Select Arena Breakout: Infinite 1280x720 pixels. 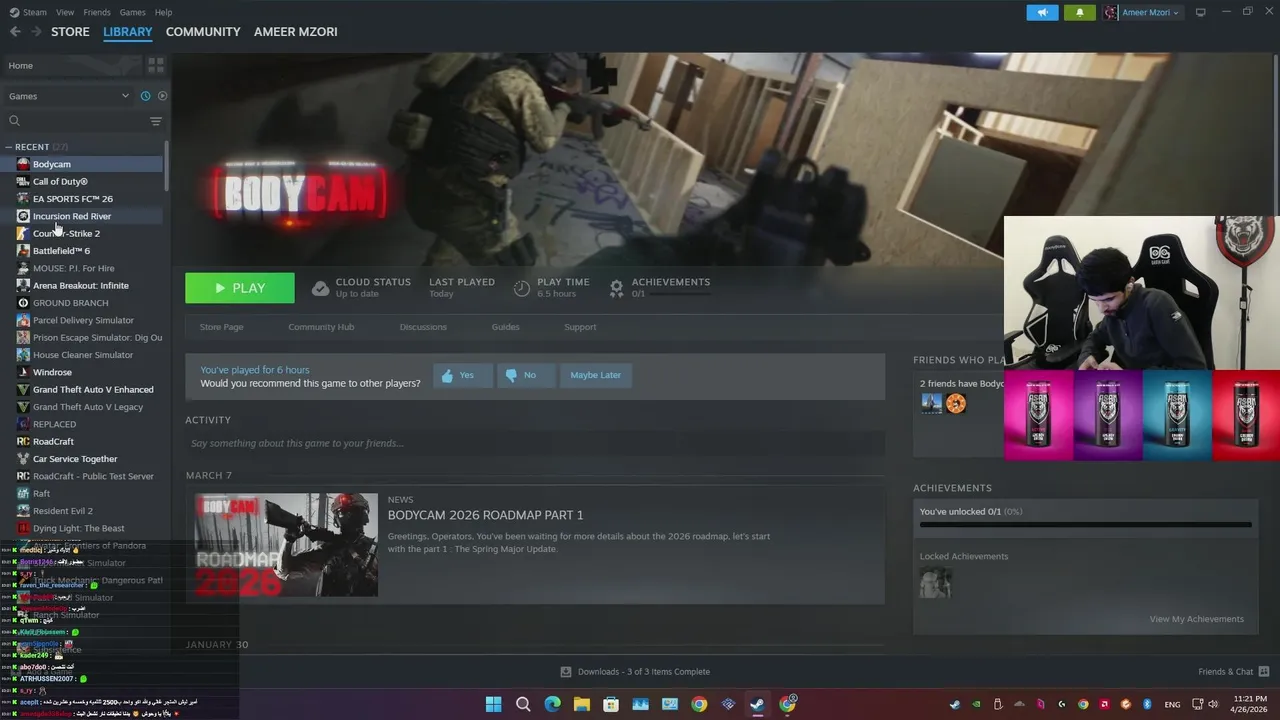82,286
